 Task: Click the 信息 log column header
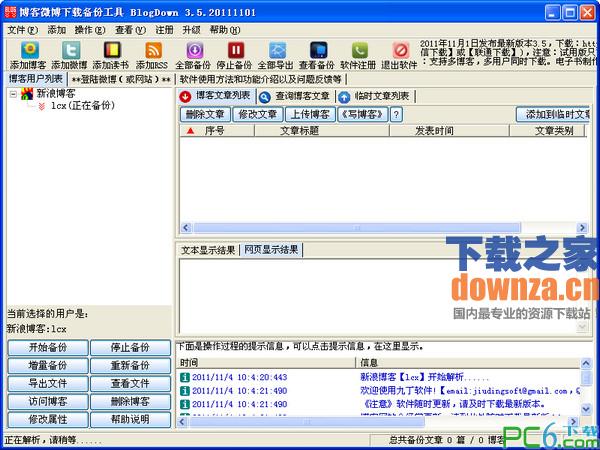pos(468,363)
